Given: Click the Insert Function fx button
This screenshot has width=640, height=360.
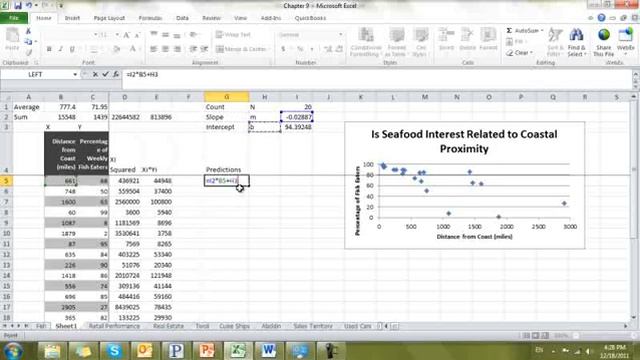Looking at the screenshot, I should (x=116, y=74).
